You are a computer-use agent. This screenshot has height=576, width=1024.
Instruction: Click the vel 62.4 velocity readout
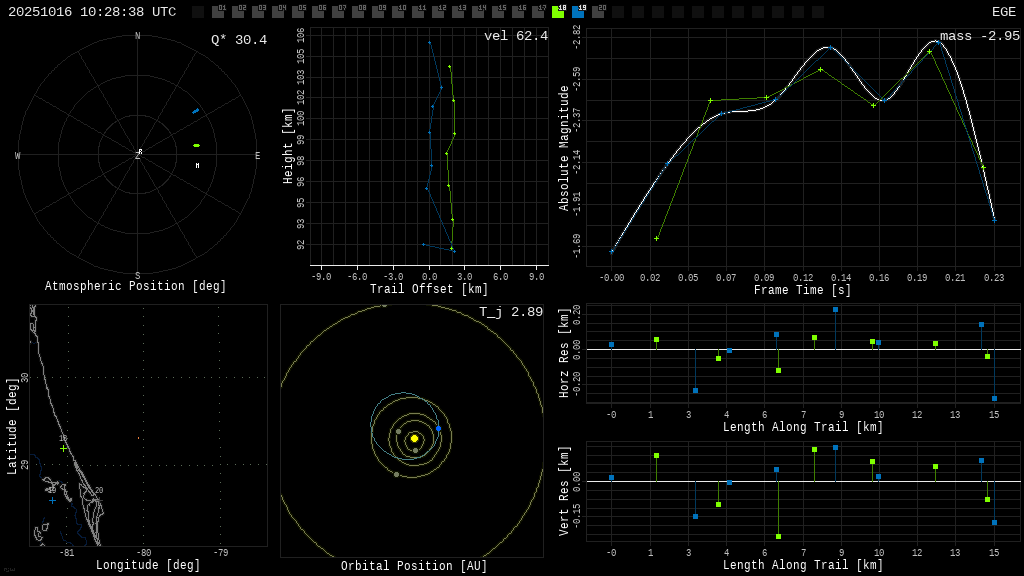(x=515, y=36)
